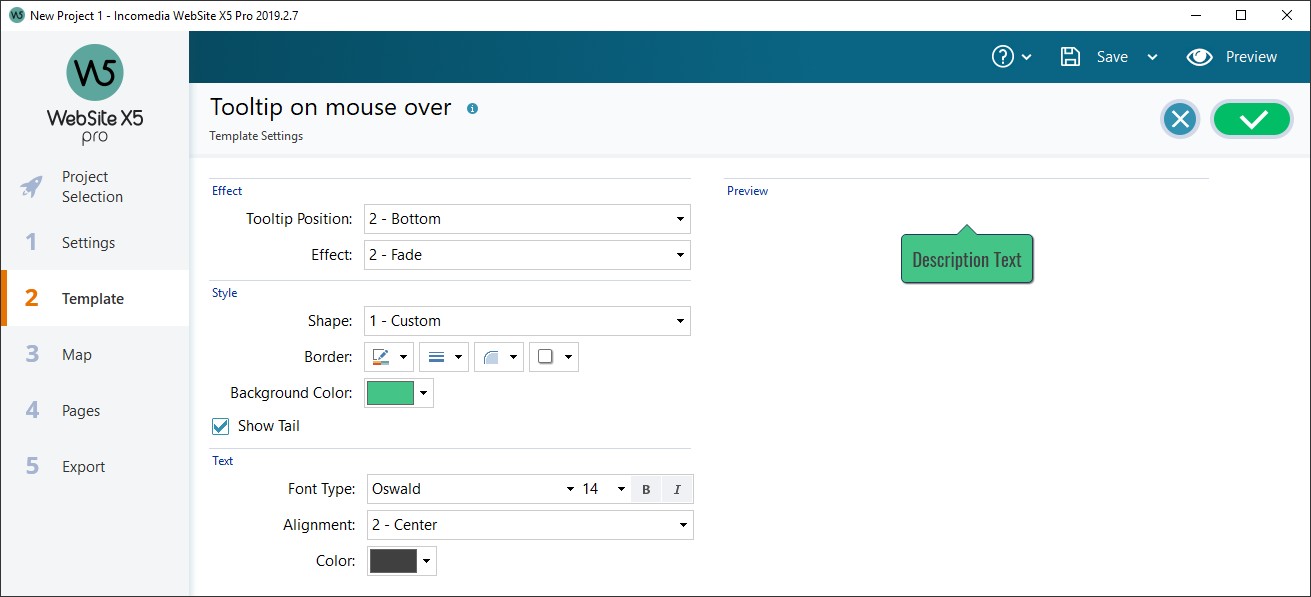The height and width of the screenshot is (597, 1311).
Task: Uncheck the Show Tail checkbox
Action: point(219,425)
